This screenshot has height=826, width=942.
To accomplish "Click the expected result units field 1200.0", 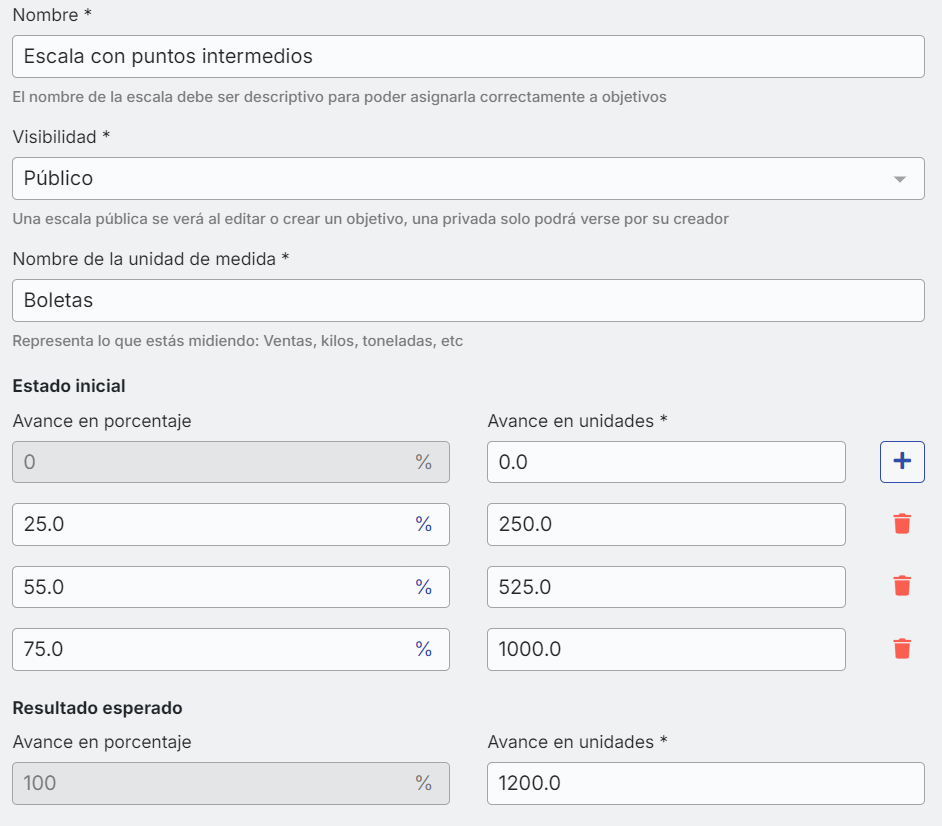I will (x=705, y=783).
